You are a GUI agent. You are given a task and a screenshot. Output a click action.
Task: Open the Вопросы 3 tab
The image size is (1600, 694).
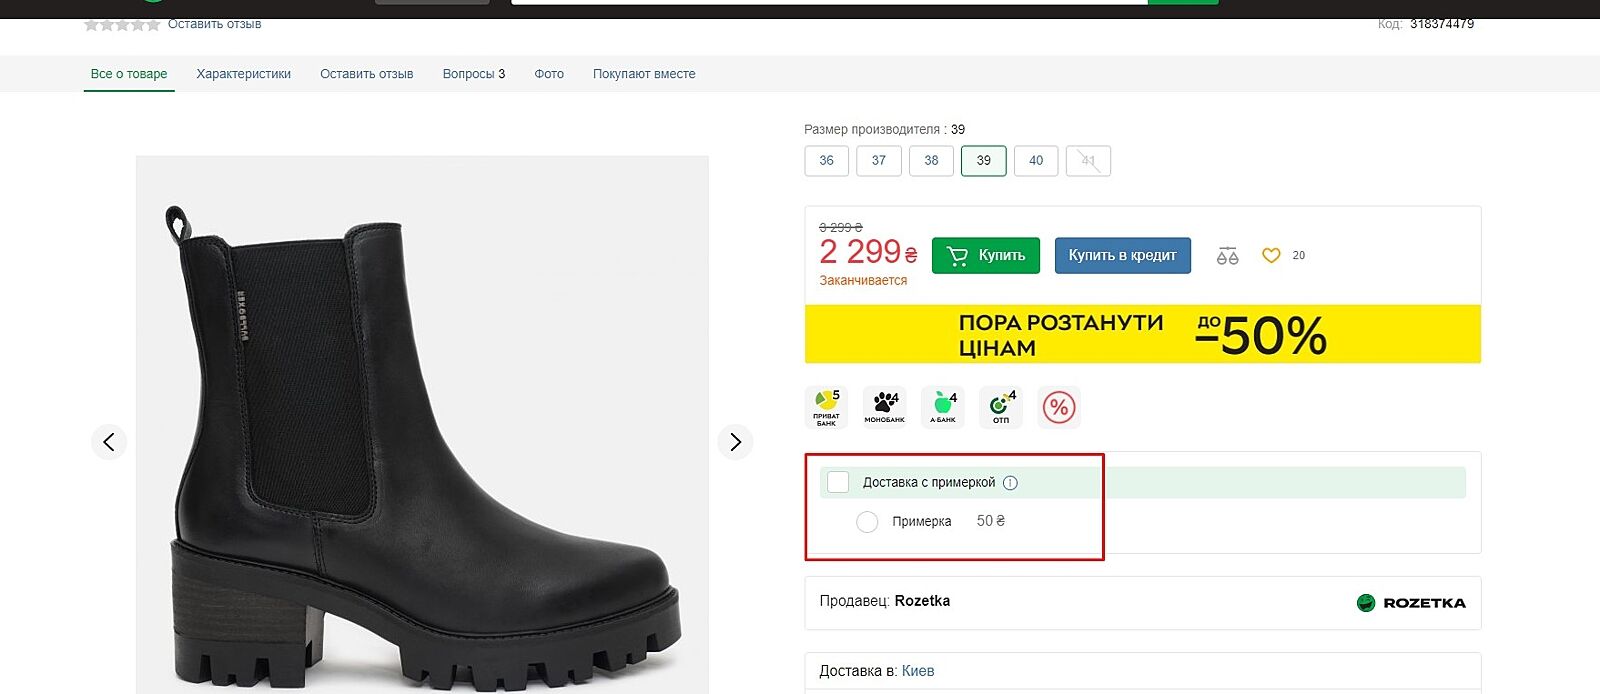pos(474,74)
